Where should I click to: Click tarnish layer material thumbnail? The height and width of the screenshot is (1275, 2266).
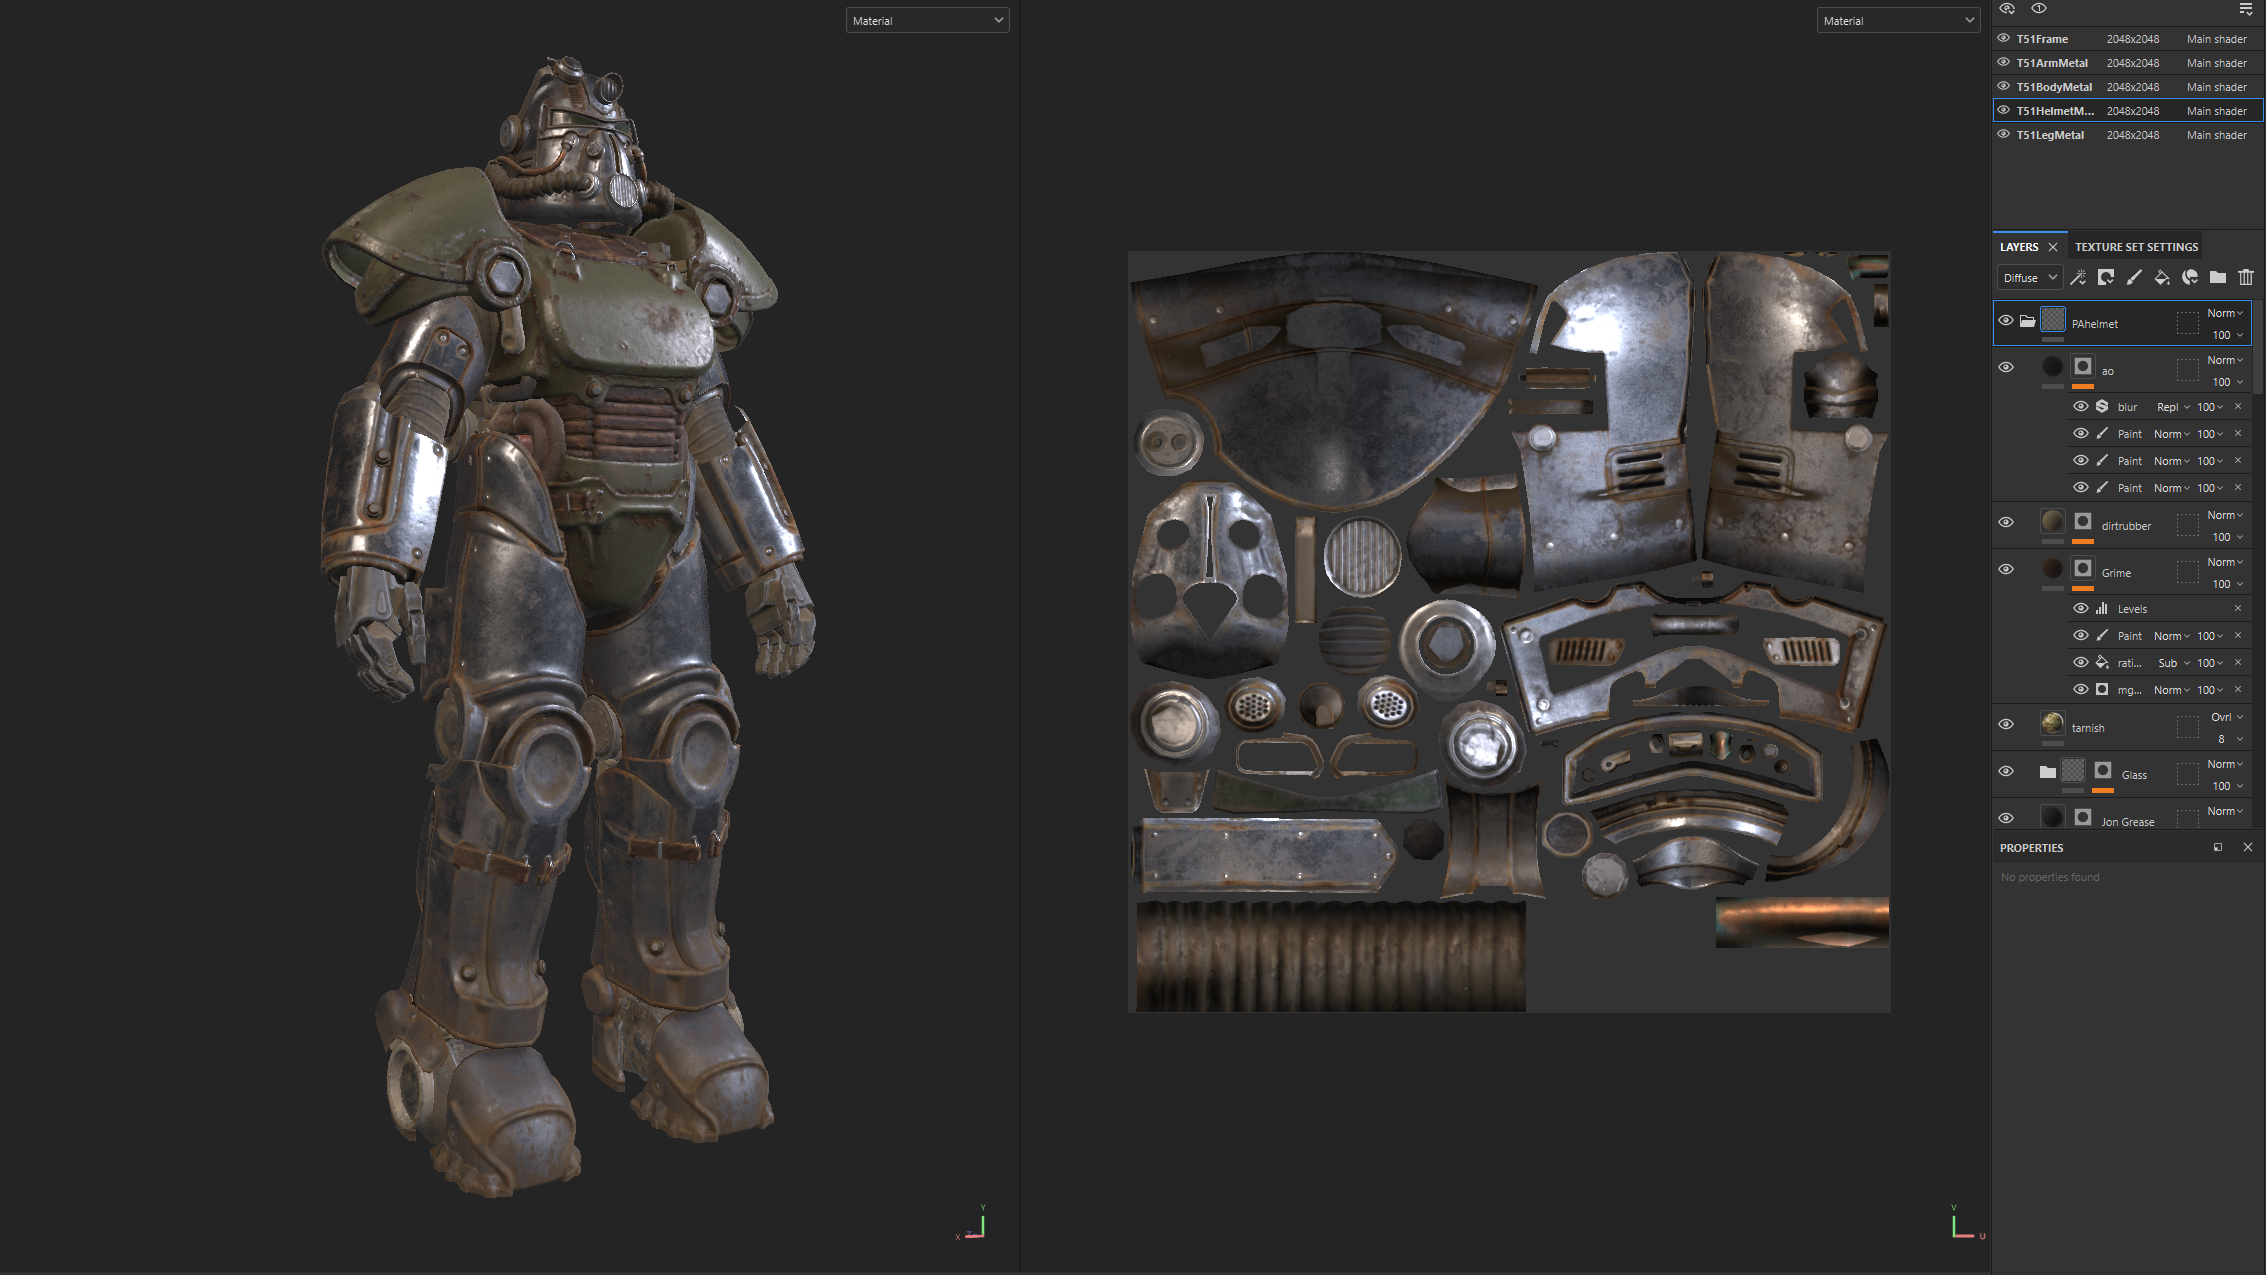[2053, 723]
